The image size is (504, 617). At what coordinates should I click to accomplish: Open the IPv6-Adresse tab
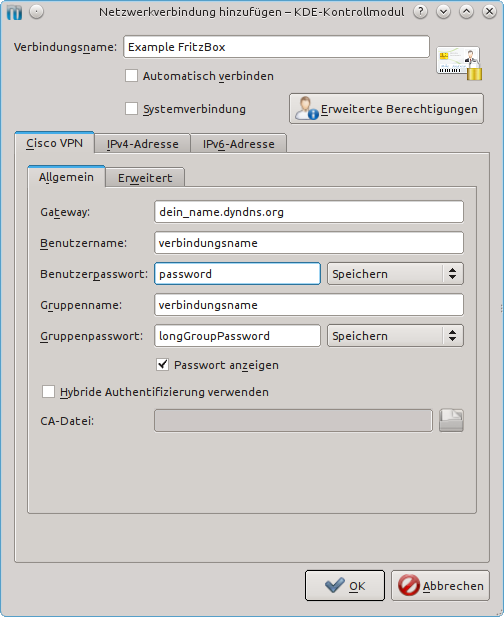click(x=238, y=144)
